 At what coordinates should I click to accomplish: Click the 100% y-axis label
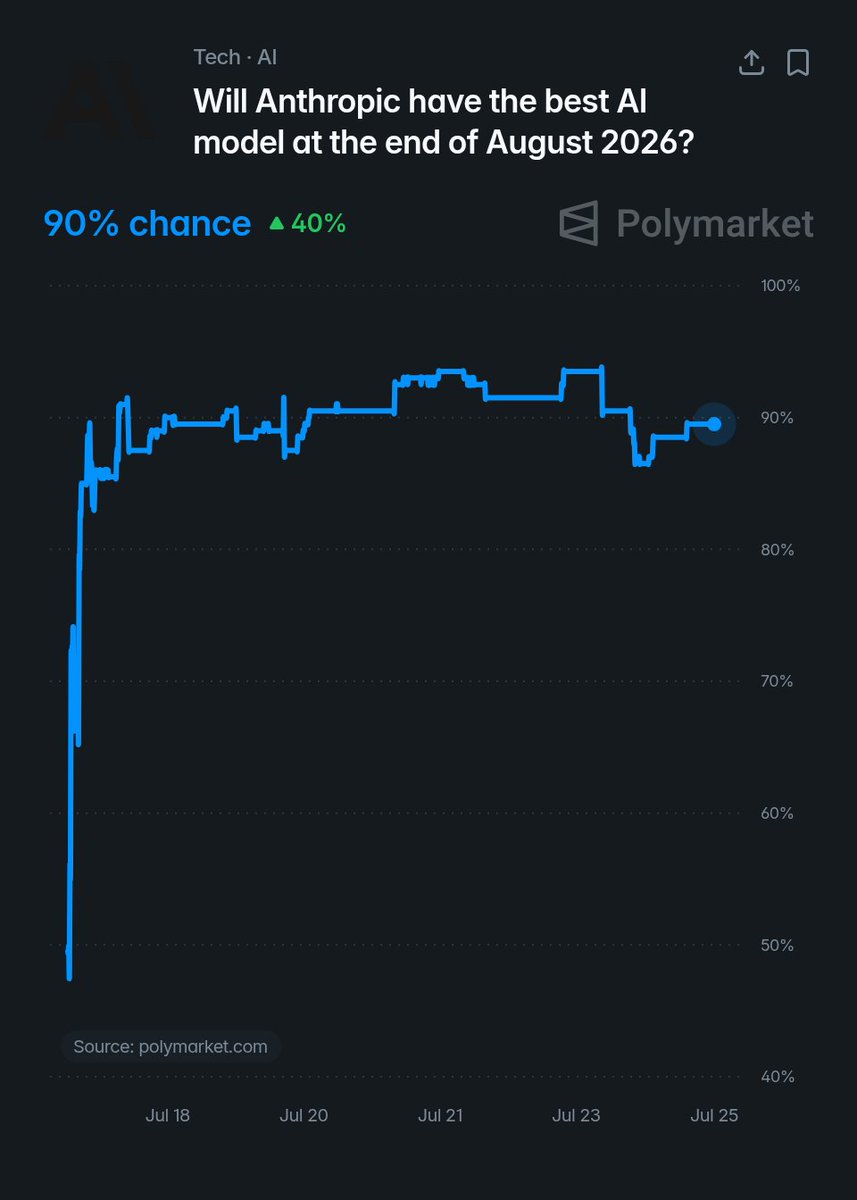(x=780, y=286)
